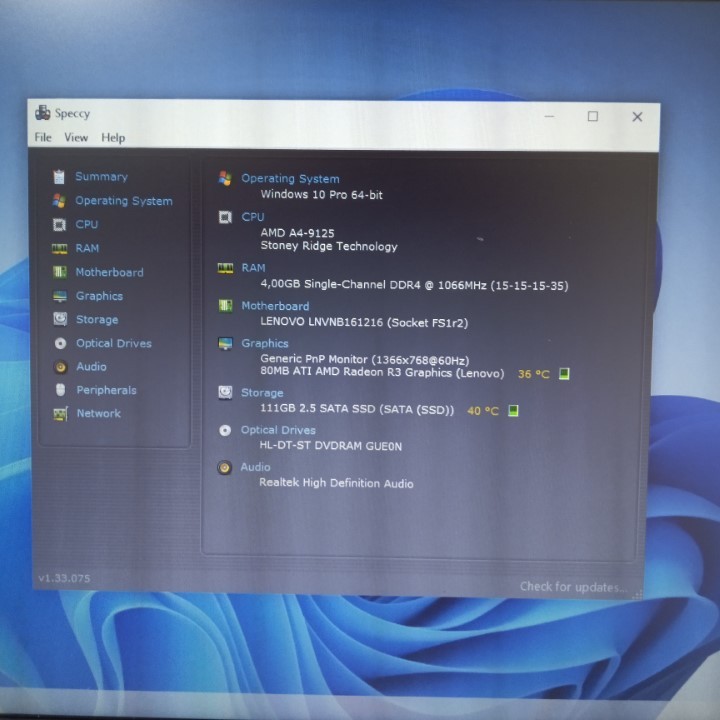Click the Peripherals mouse icon in sidebar
Screen dimensions: 720x720
pyautogui.click(x=60, y=390)
